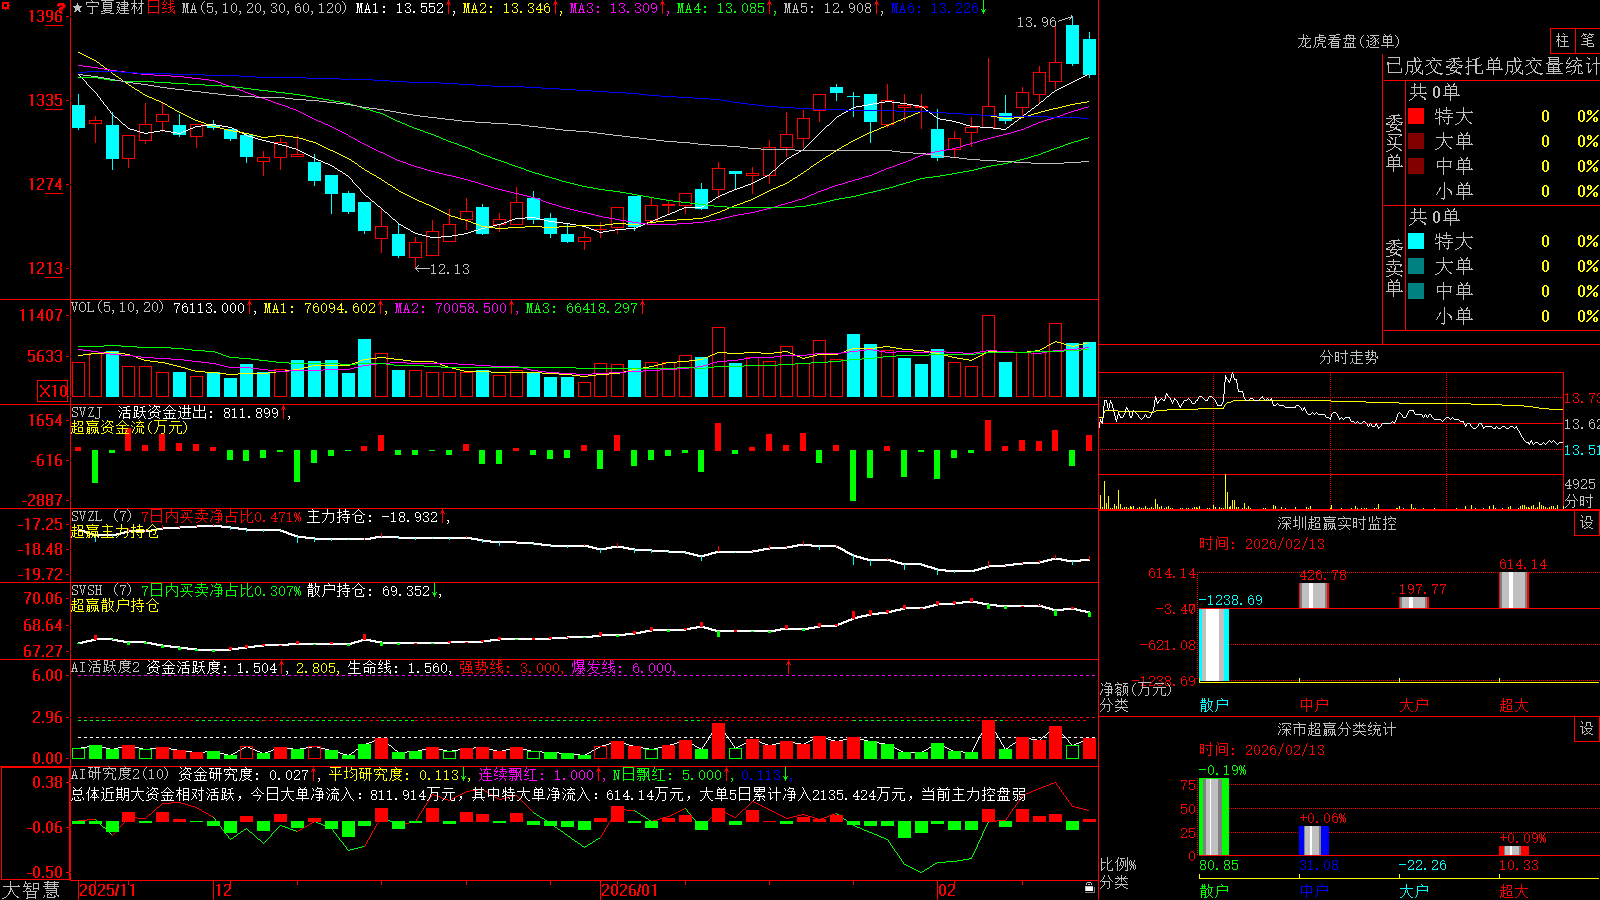The width and height of the screenshot is (1600, 900).
Task: Open 设 settings for 深圳超赢实时监控
Action: [1587, 523]
